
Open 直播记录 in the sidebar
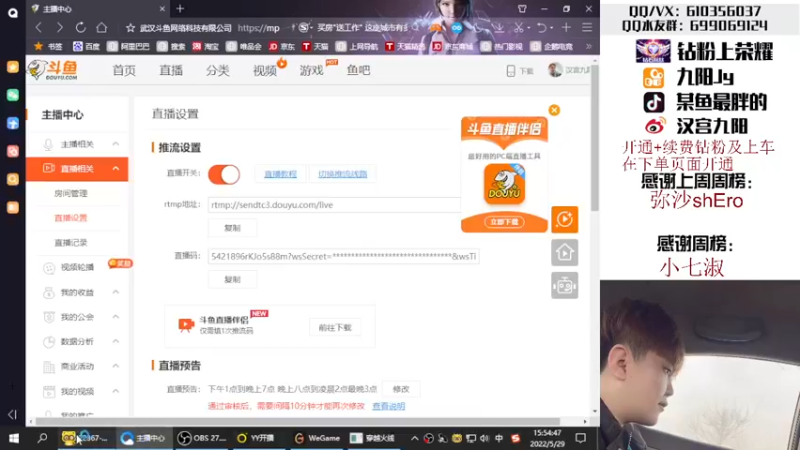(71, 242)
